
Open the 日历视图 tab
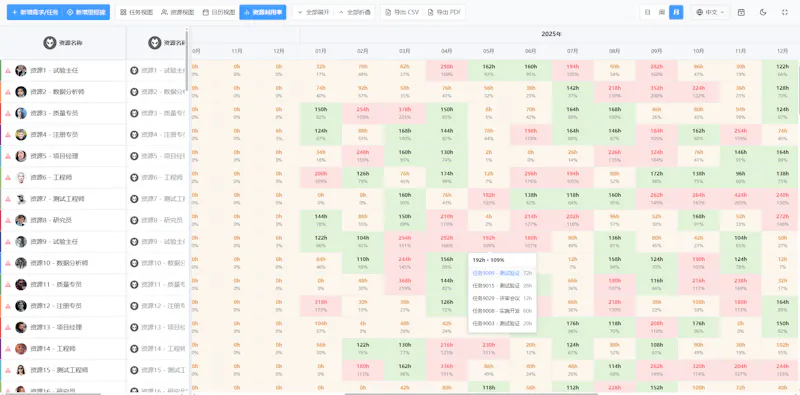pos(219,12)
